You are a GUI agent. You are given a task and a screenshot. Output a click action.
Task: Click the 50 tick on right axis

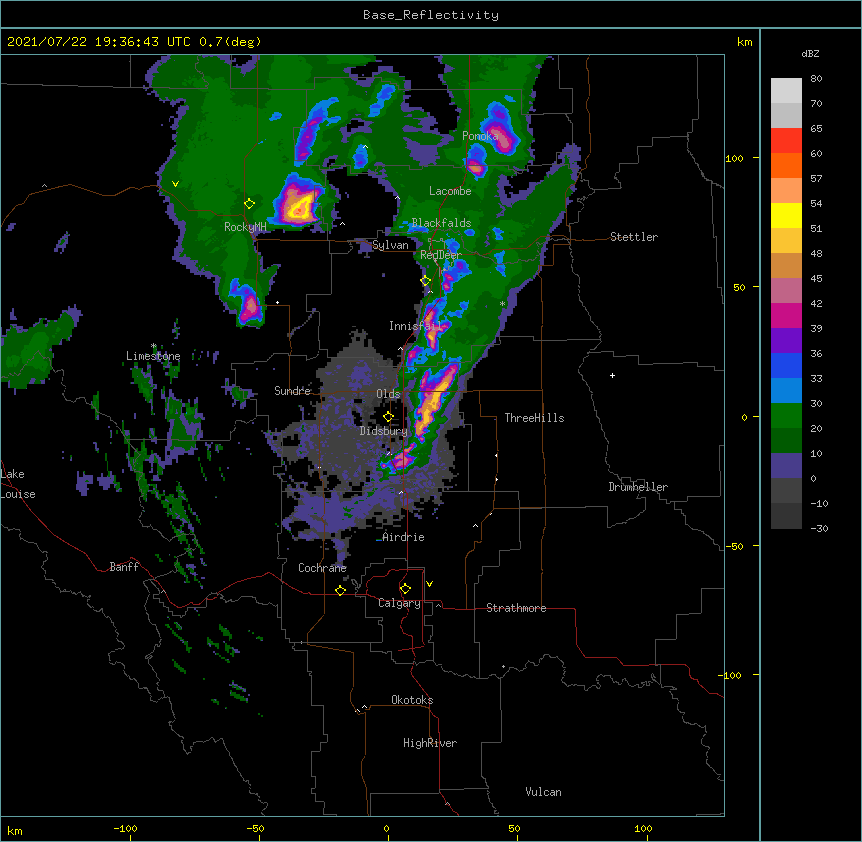739,287
